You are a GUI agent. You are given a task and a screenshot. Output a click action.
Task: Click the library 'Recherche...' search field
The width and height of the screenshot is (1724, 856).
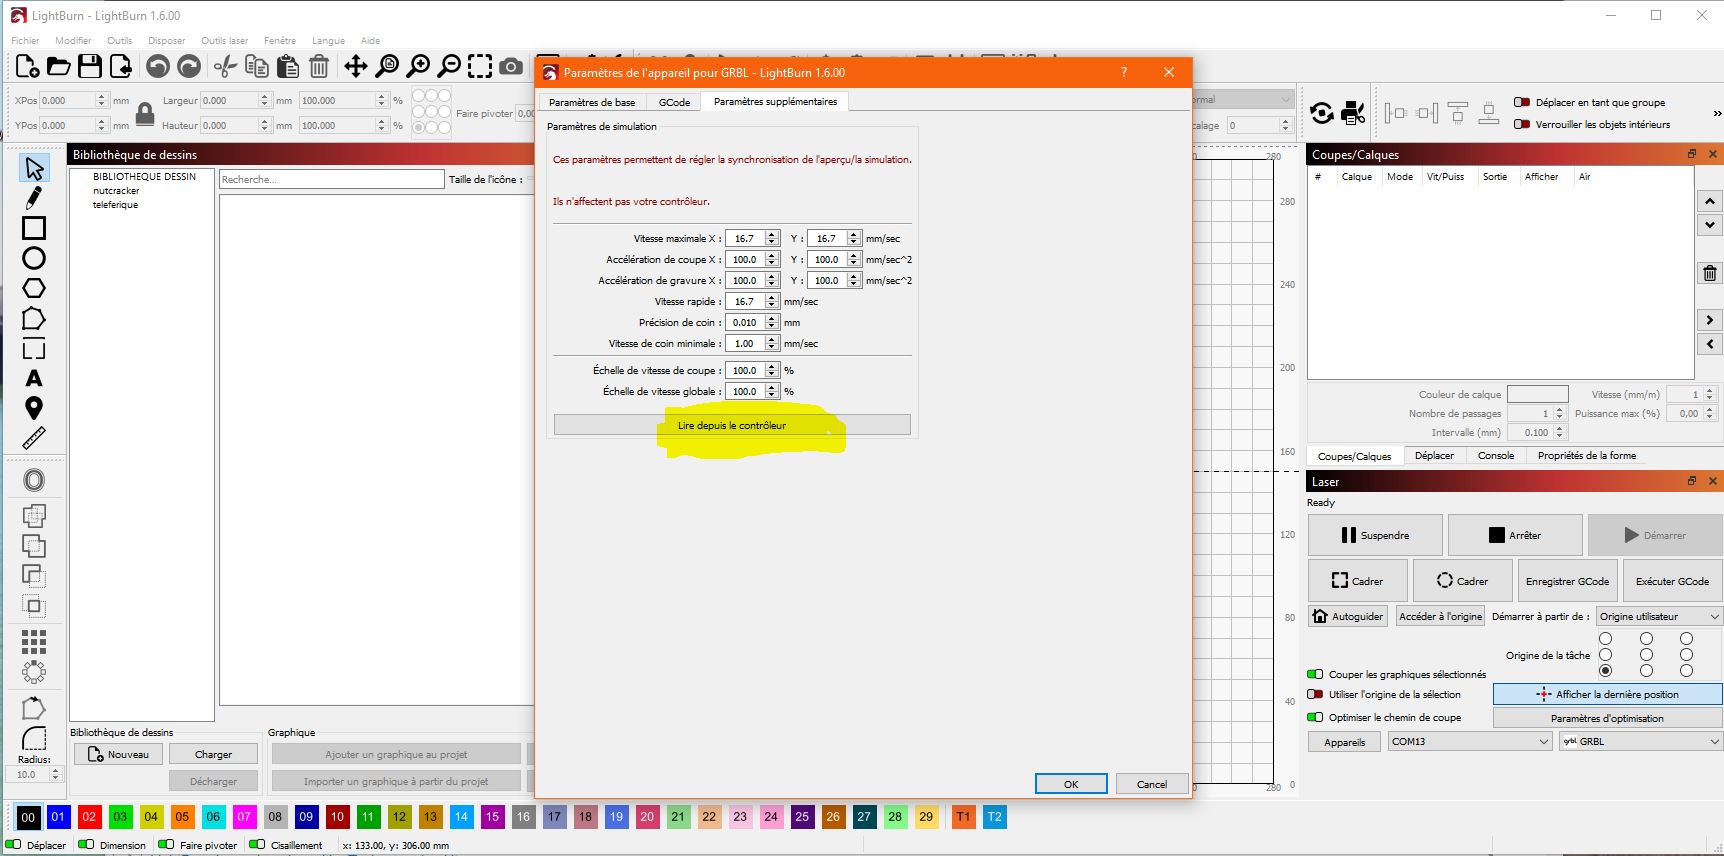[331, 179]
